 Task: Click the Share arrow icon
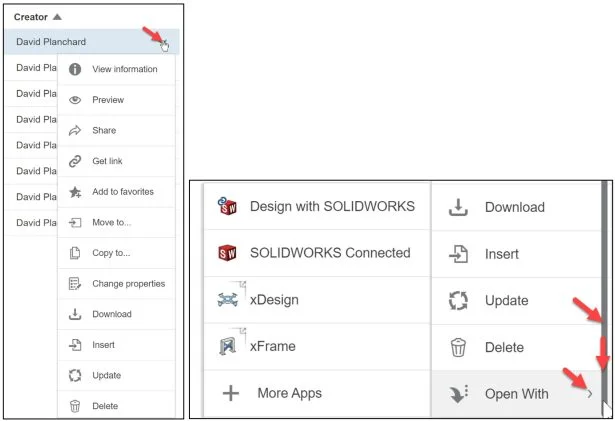(x=74, y=130)
